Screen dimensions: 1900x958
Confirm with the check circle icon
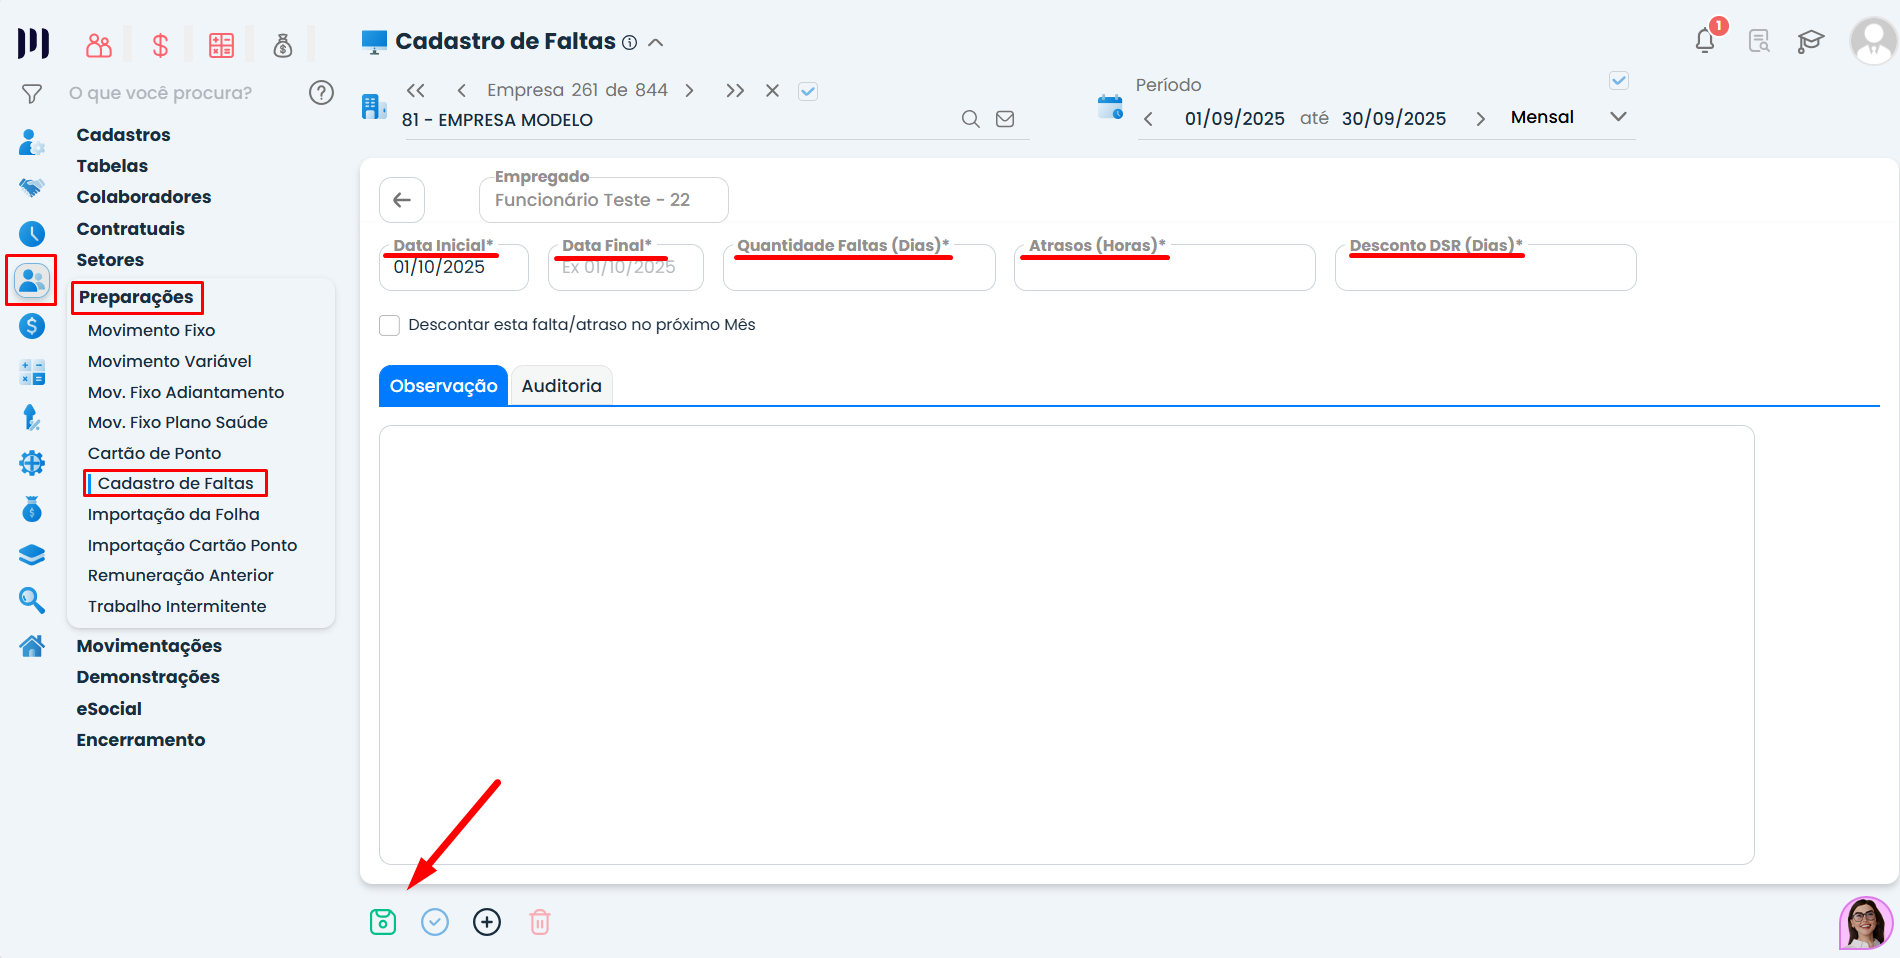coord(435,922)
